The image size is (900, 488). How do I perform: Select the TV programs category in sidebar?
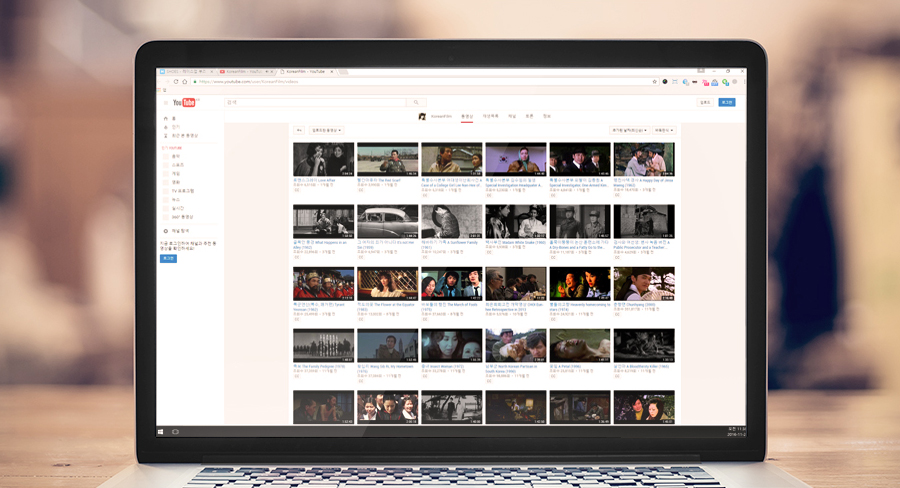179,191
